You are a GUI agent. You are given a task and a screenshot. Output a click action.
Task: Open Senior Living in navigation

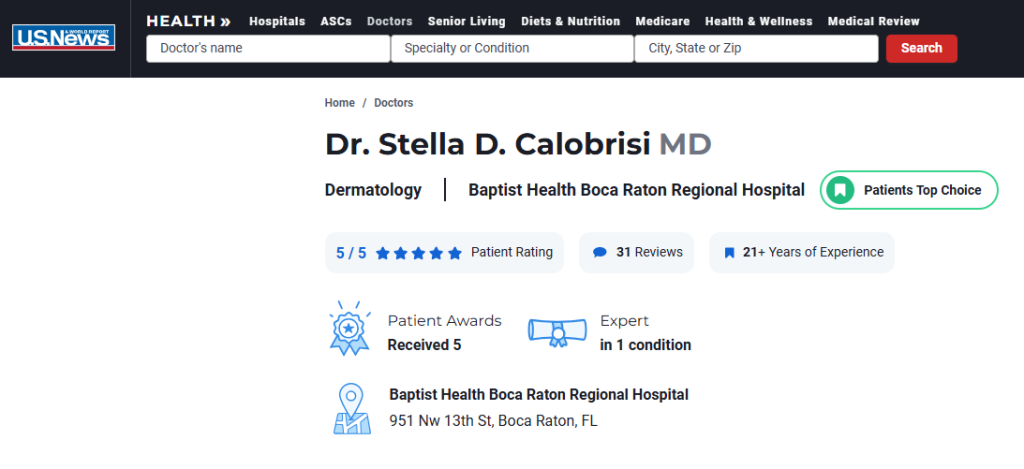[x=466, y=21]
